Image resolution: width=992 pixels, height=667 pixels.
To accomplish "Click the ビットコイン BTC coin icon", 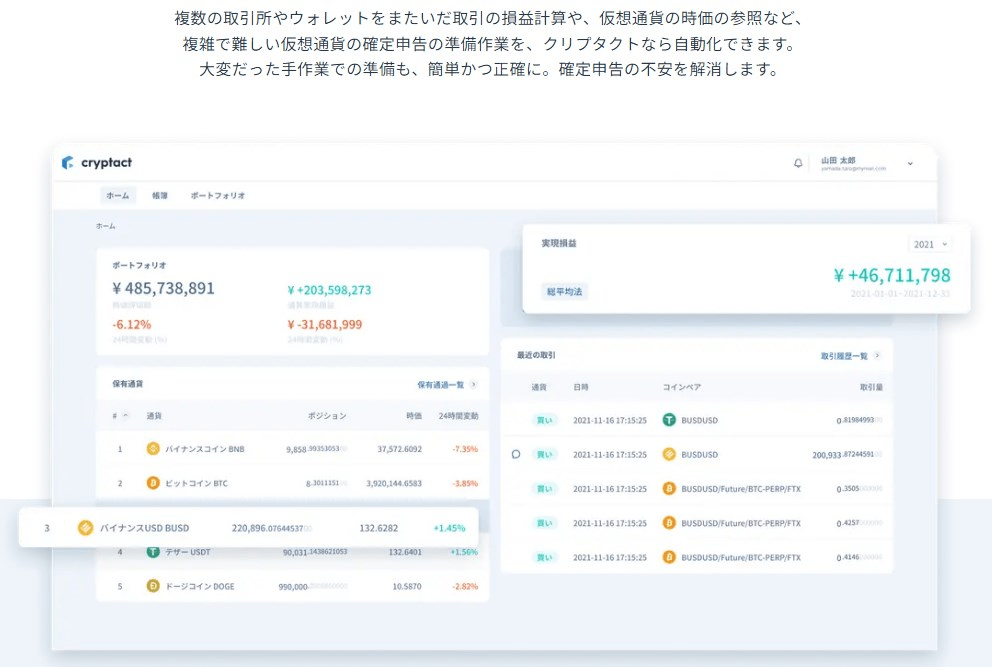I will point(153,483).
